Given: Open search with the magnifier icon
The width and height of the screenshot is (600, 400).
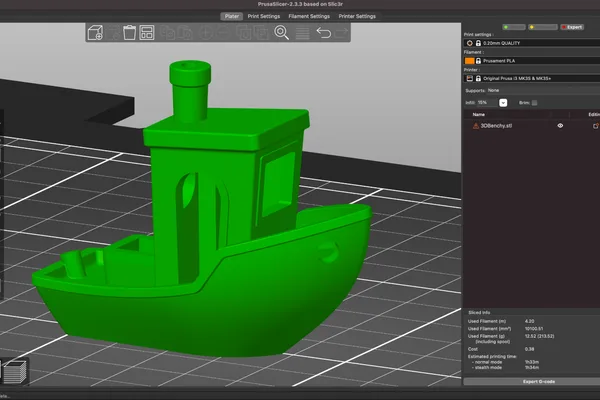Looking at the screenshot, I should [281, 33].
